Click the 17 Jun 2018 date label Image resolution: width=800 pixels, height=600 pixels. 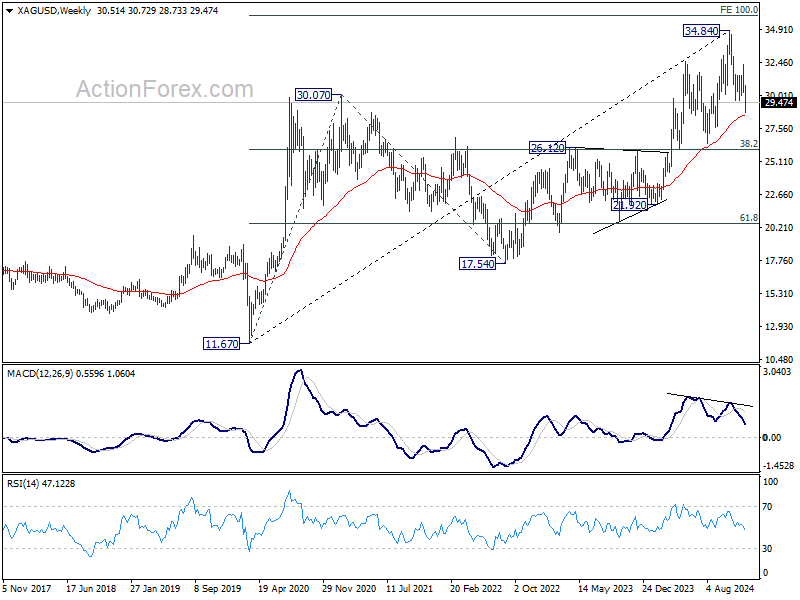pyautogui.click(x=91, y=589)
